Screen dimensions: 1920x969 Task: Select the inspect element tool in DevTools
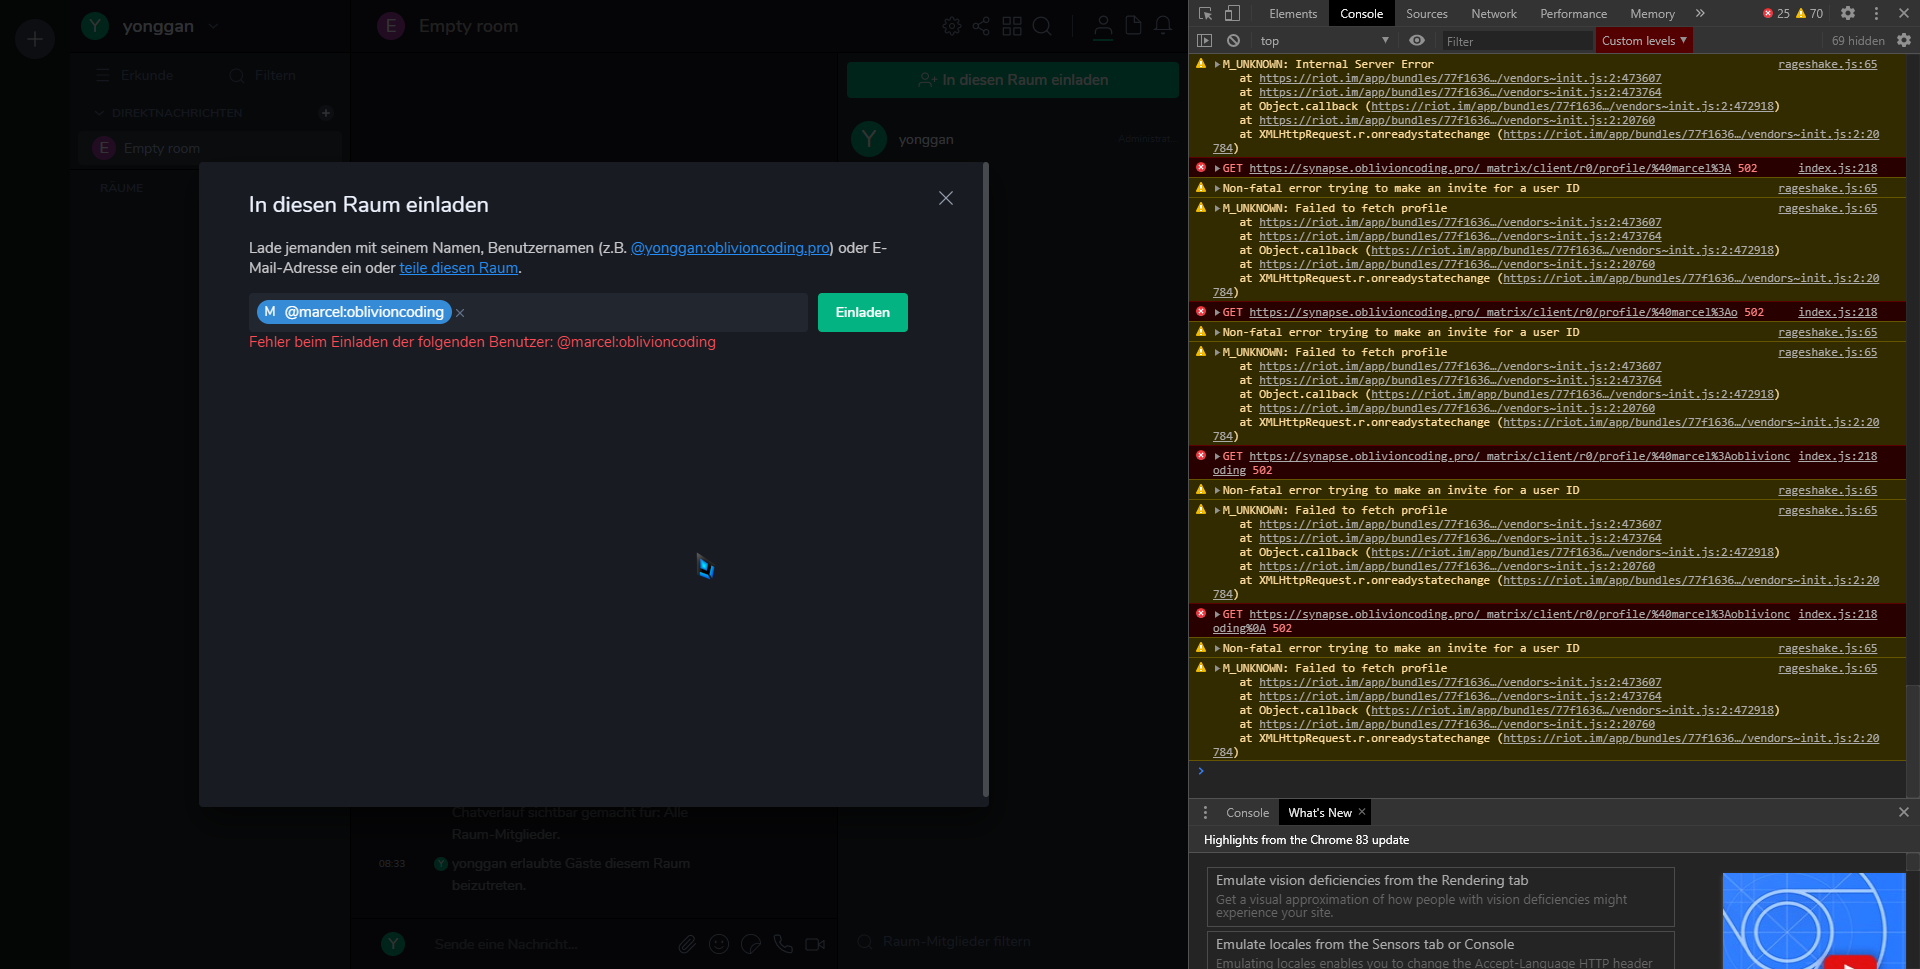click(x=1207, y=13)
